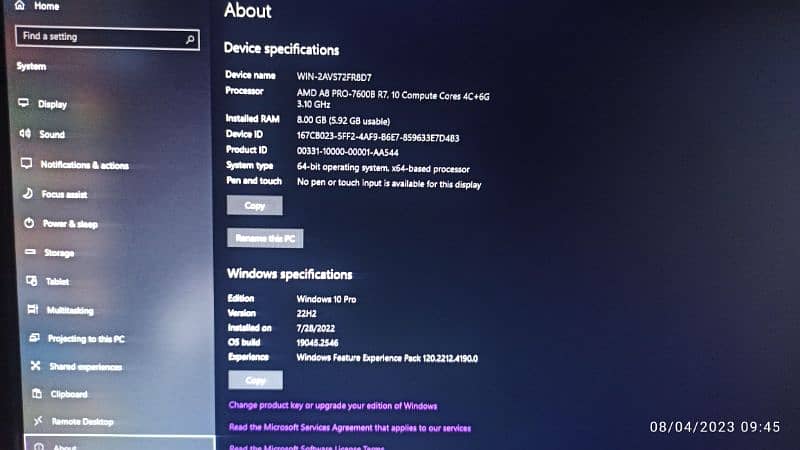The height and width of the screenshot is (450, 800).
Task: Read the Microsoft Services Agreement link
Action: [x=350, y=428]
